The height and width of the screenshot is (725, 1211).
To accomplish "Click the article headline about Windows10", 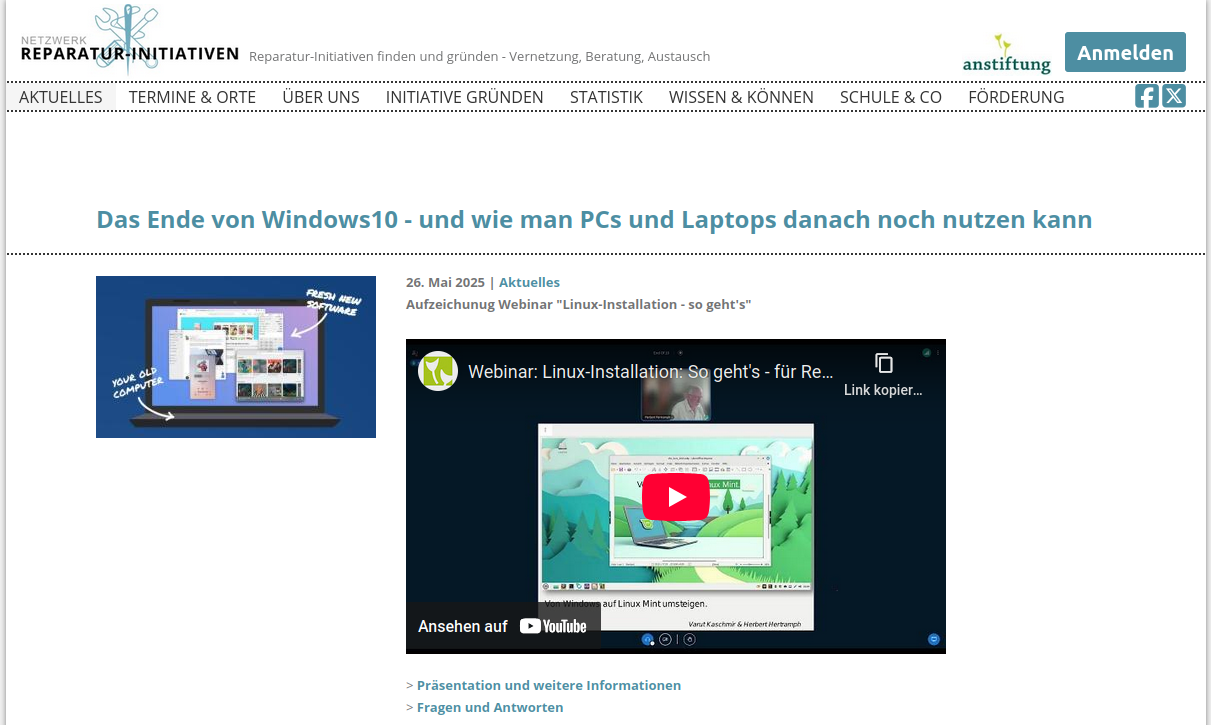I will (x=594, y=219).
